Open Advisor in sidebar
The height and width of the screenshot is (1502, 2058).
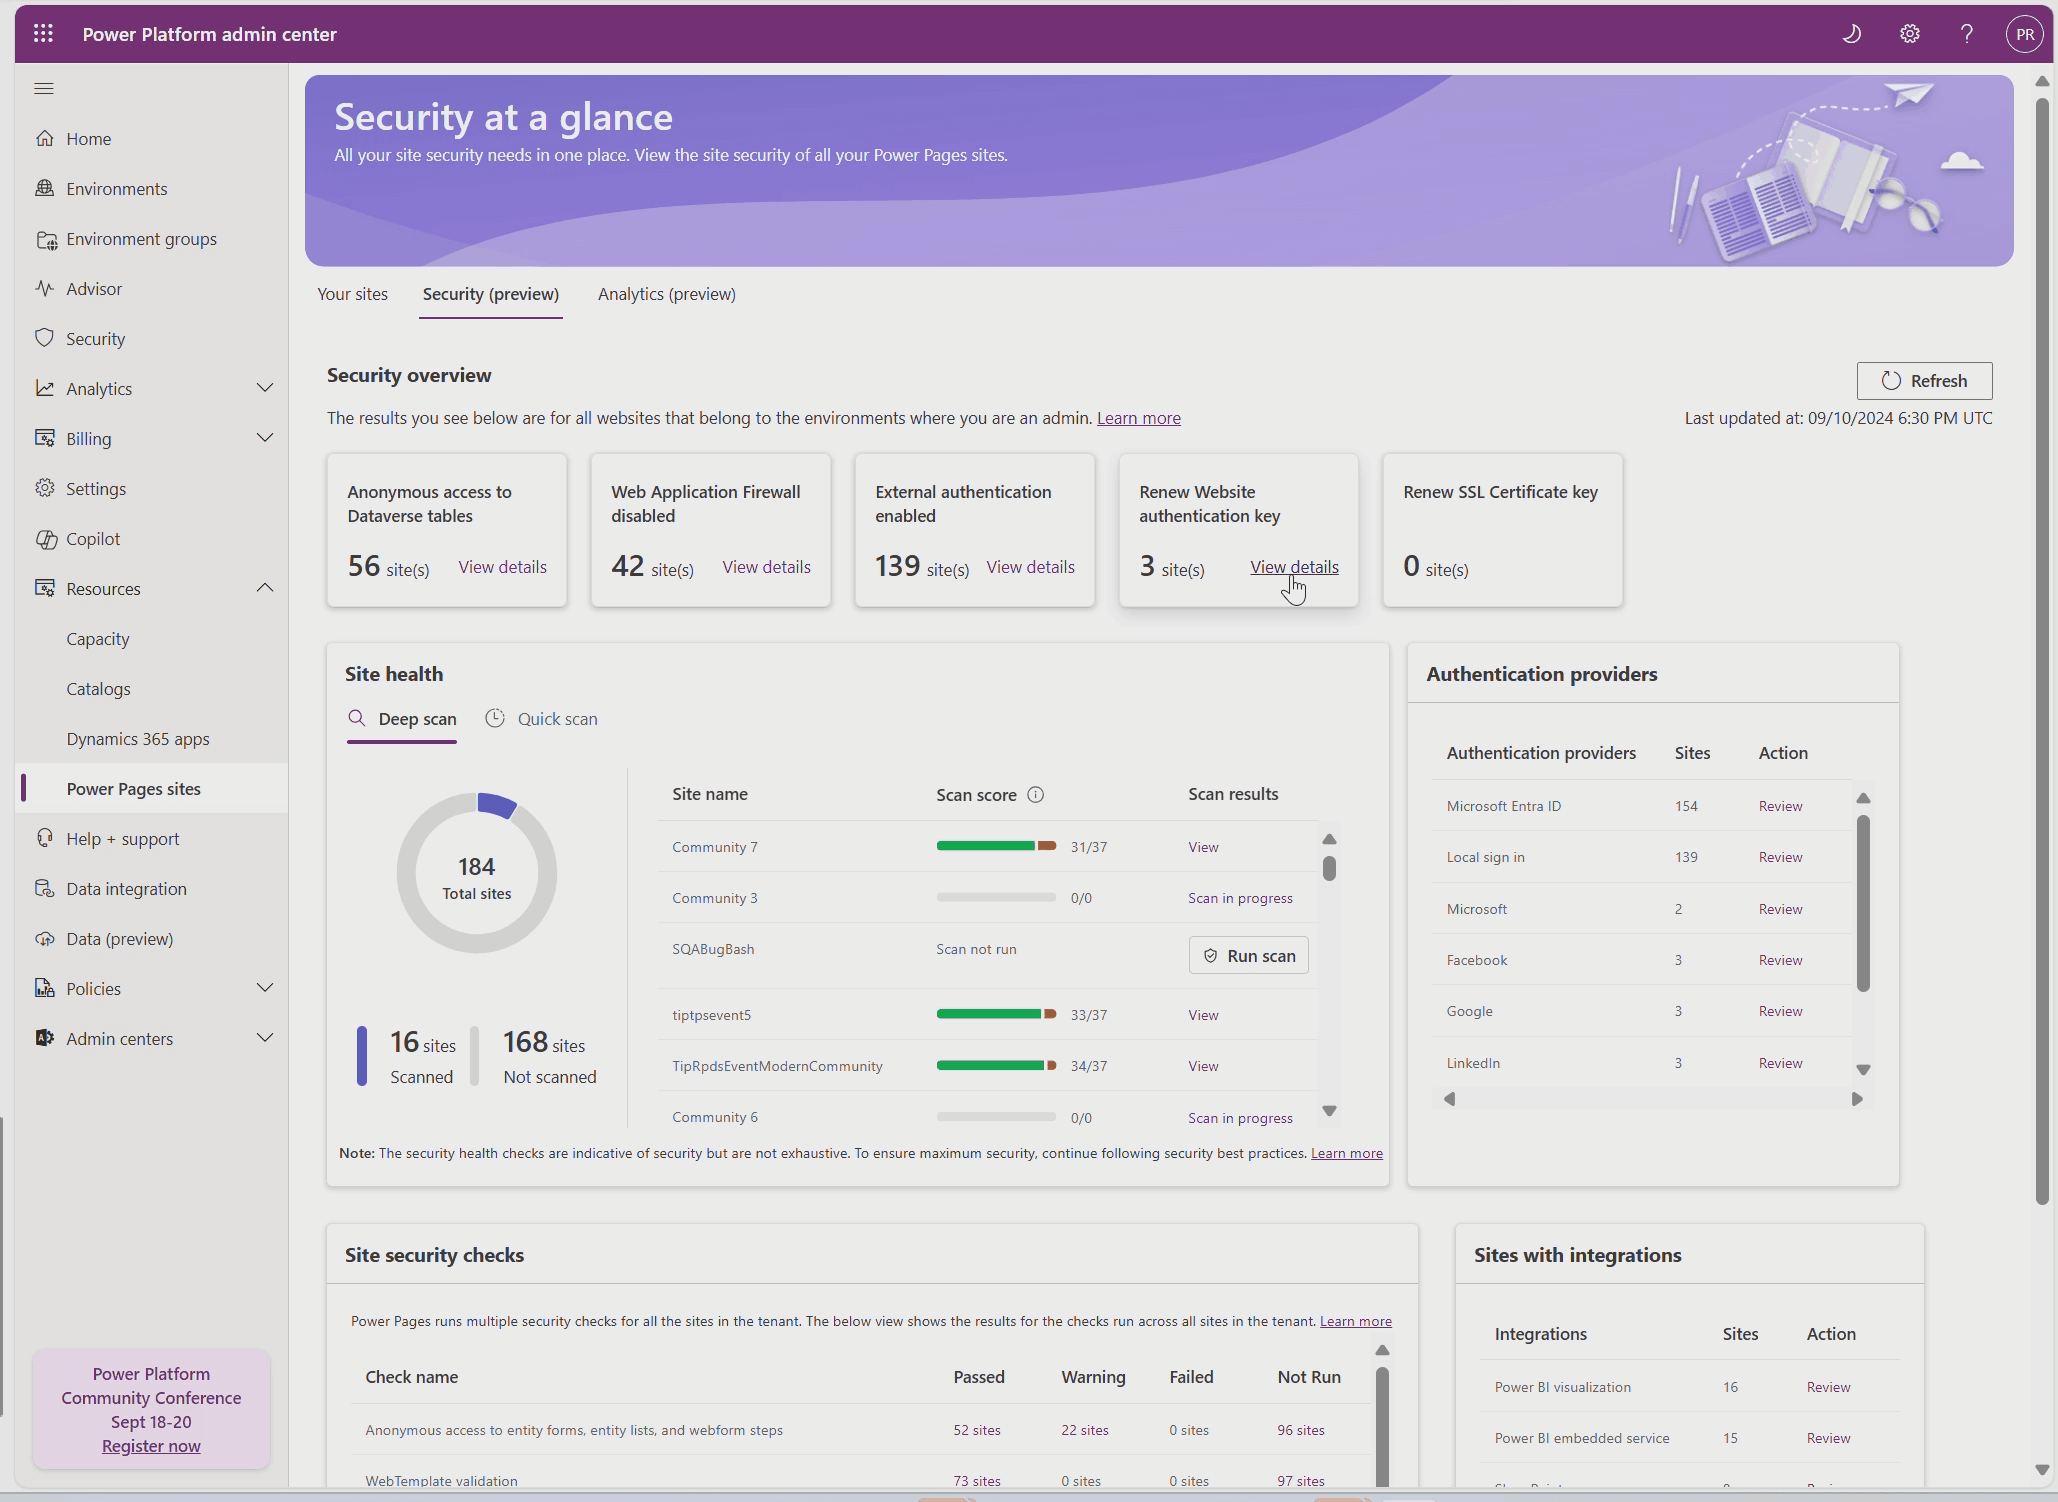[x=94, y=289]
